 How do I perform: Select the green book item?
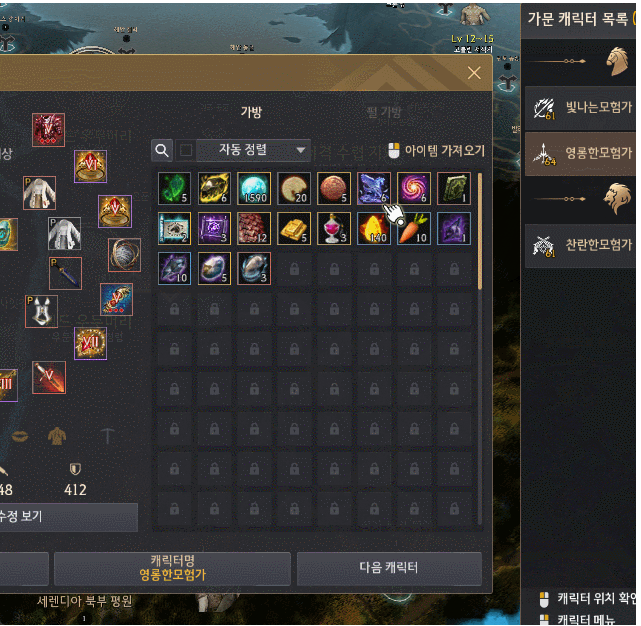(454, 188)
